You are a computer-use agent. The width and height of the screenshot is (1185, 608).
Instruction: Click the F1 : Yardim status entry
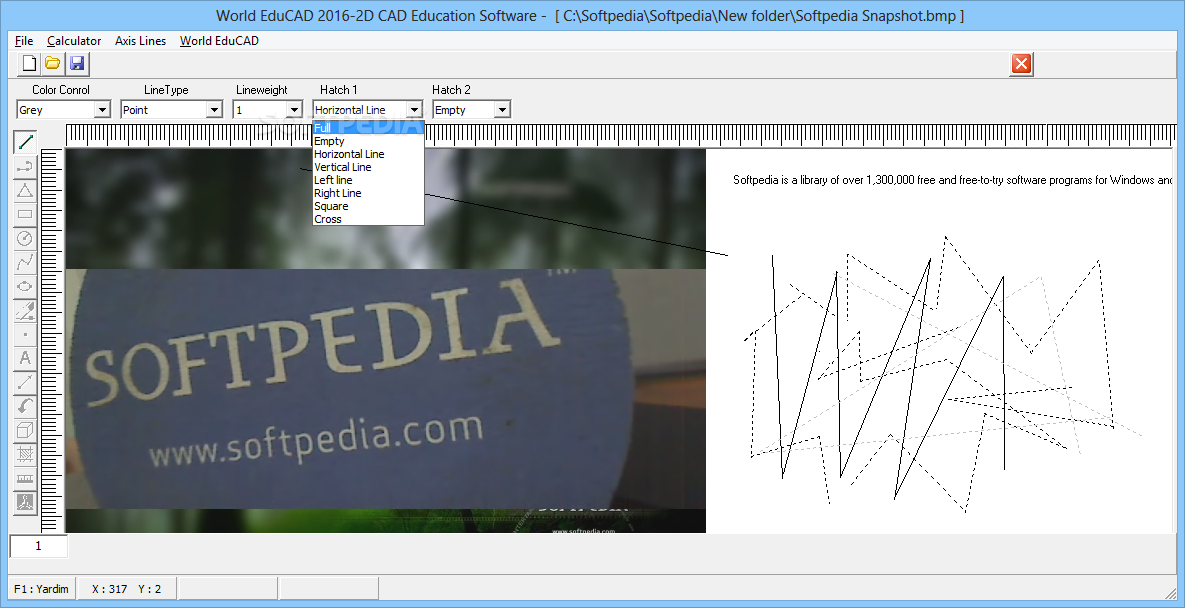[42, 589]
